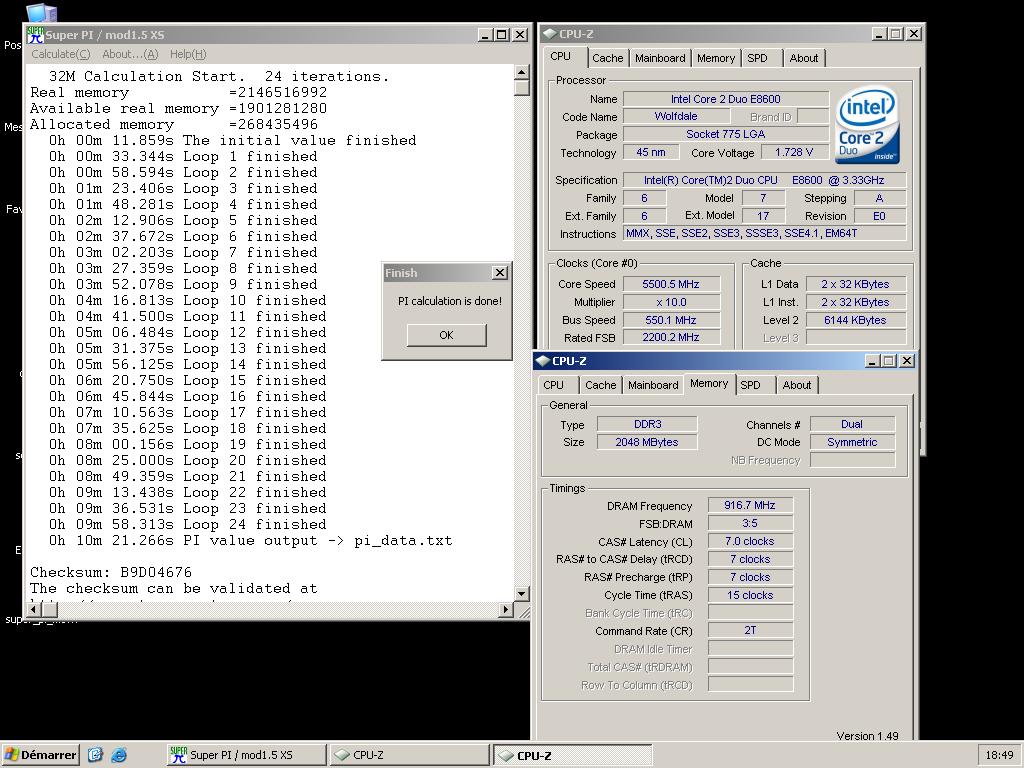The height and width of the screenshot is (768, 1024).
Task: Close the Finish dialog
Action: coord(500,272)
